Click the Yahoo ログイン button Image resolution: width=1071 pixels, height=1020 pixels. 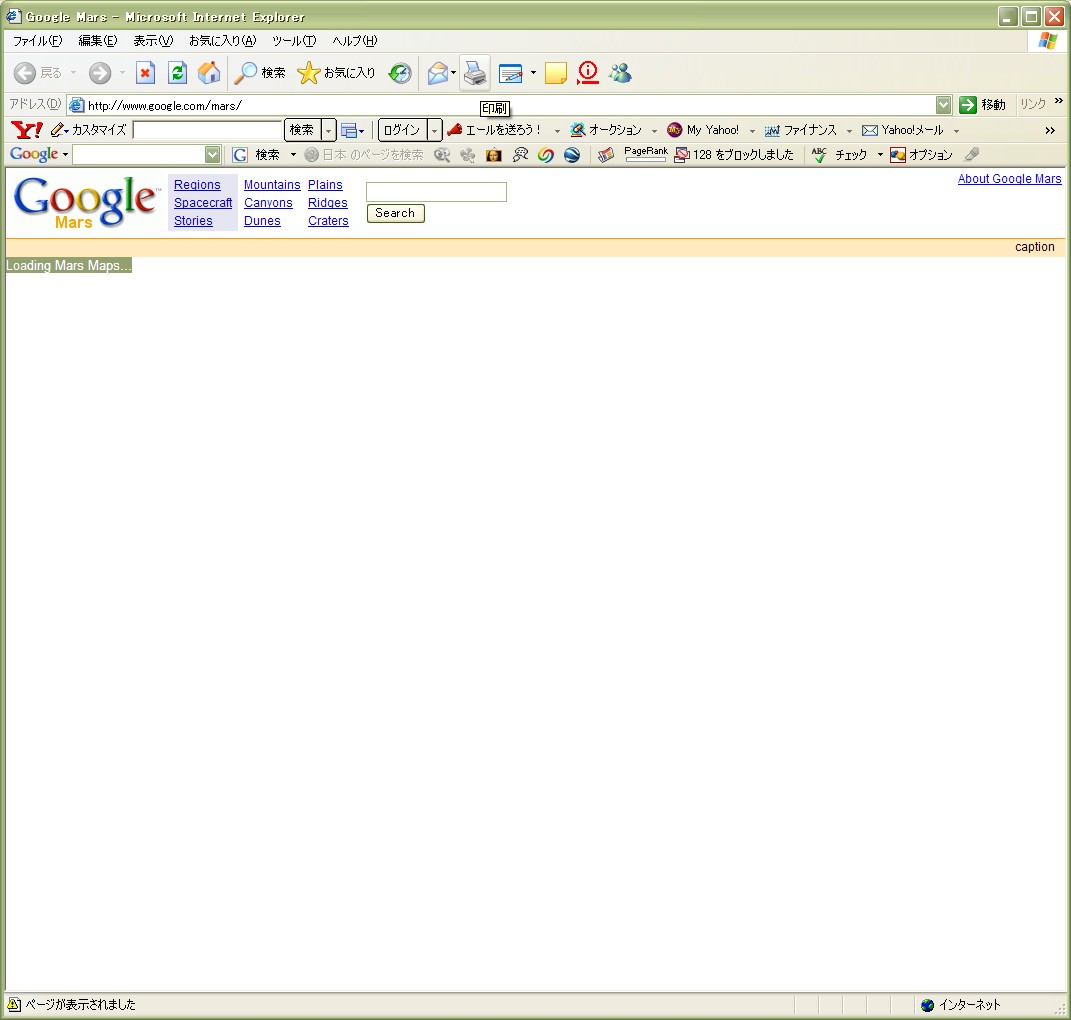[x=402, y=130]
